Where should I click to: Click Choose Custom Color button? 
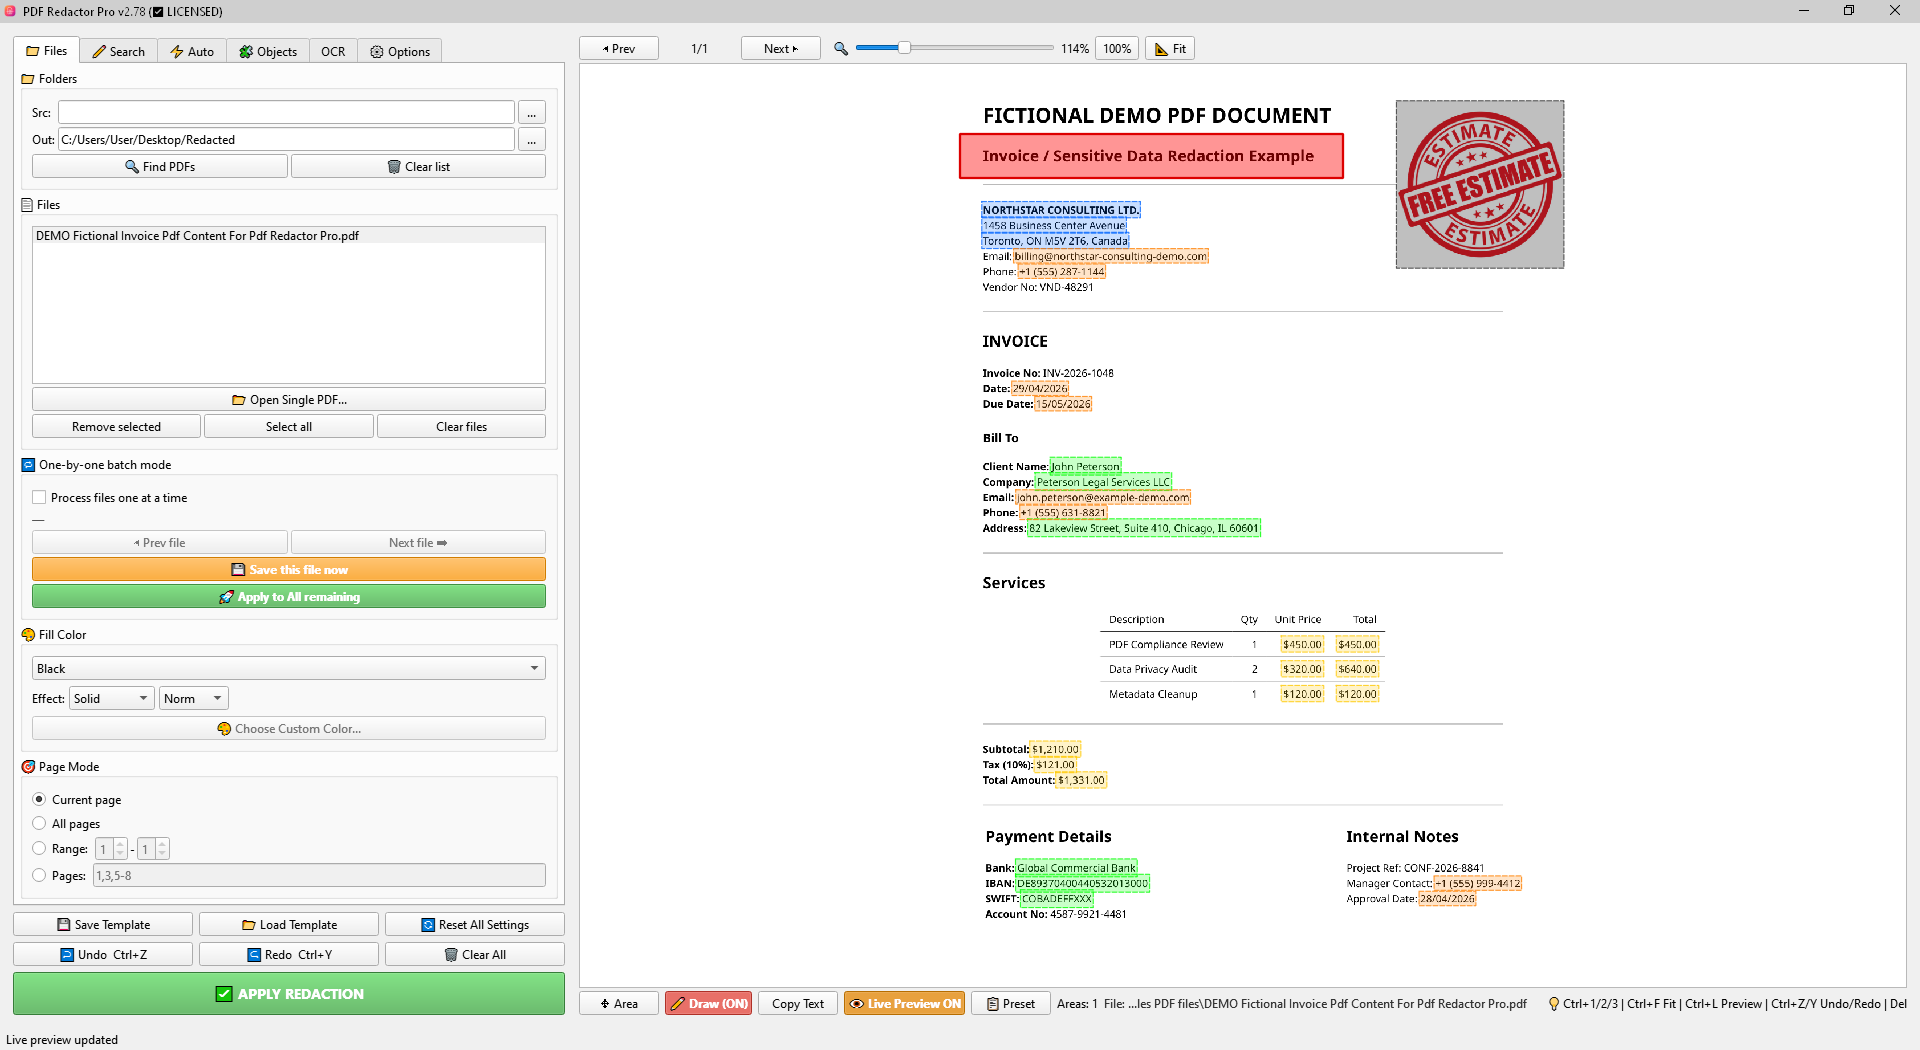(289, 728)
